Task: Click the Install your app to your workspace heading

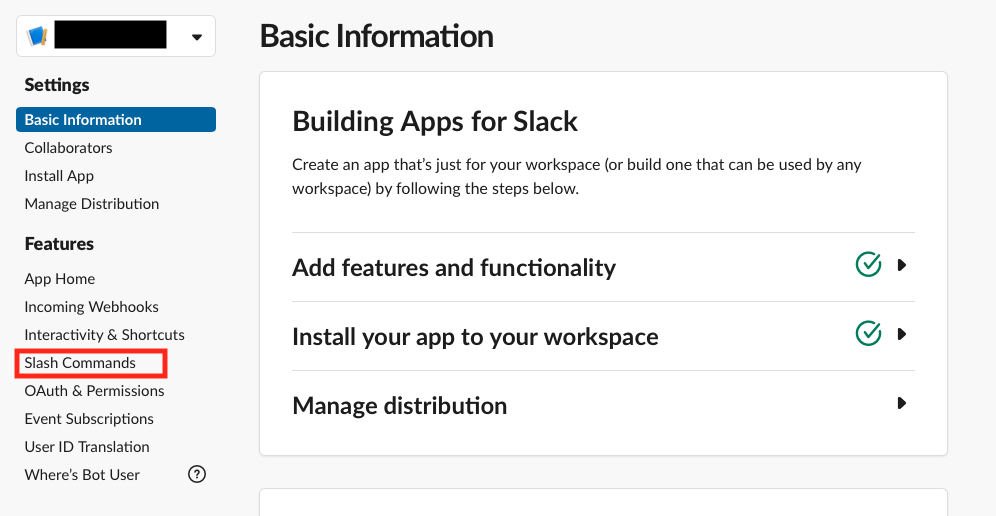Action: pos(475,337)
